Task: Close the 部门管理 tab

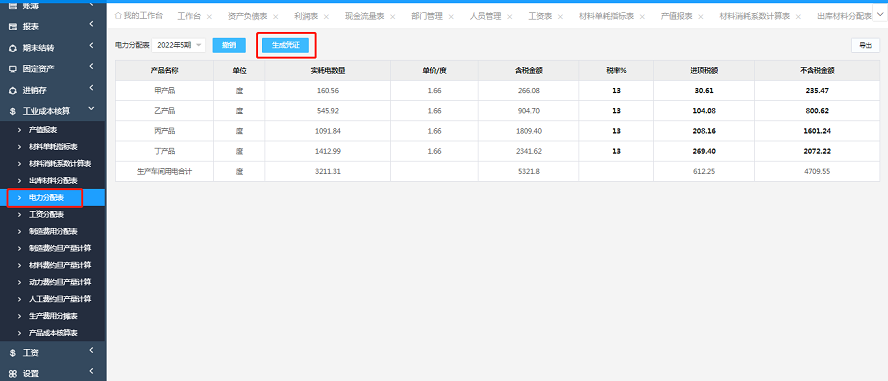Action: (451, 16)
